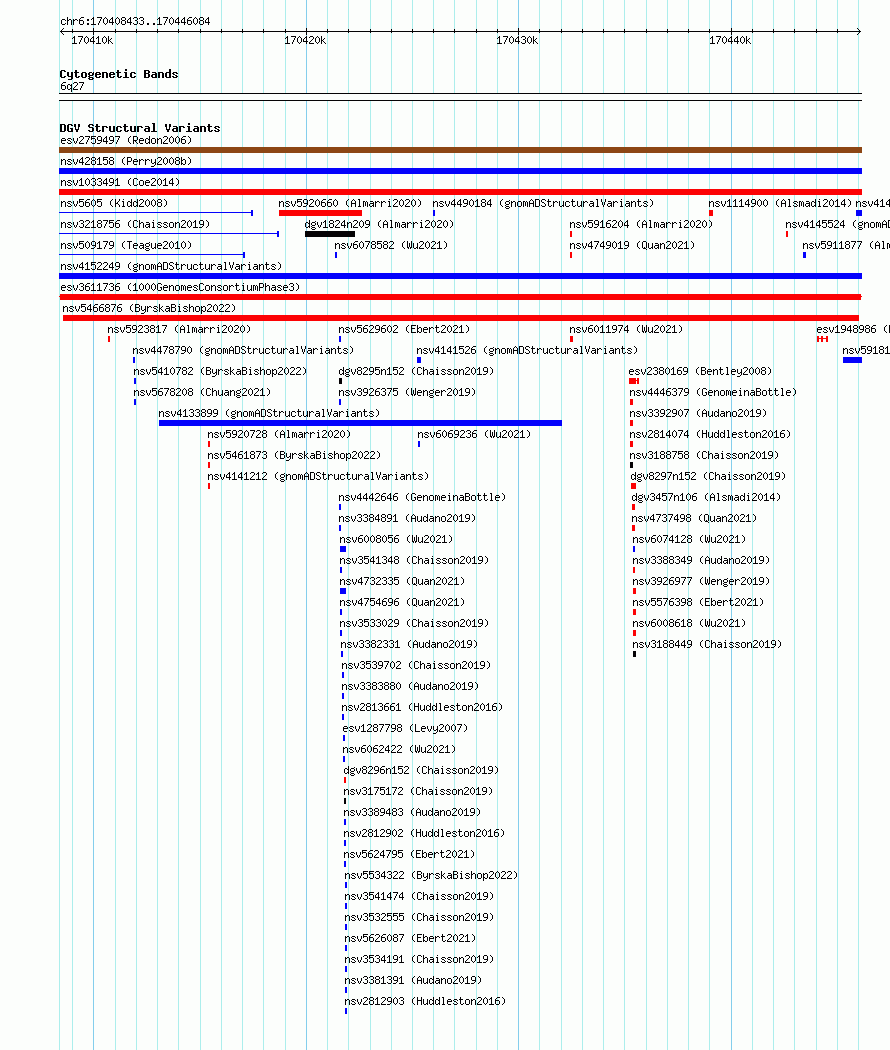Select nsv3392907 (Audano2019) label
890x1050 pixels.
tap(698, 413)
